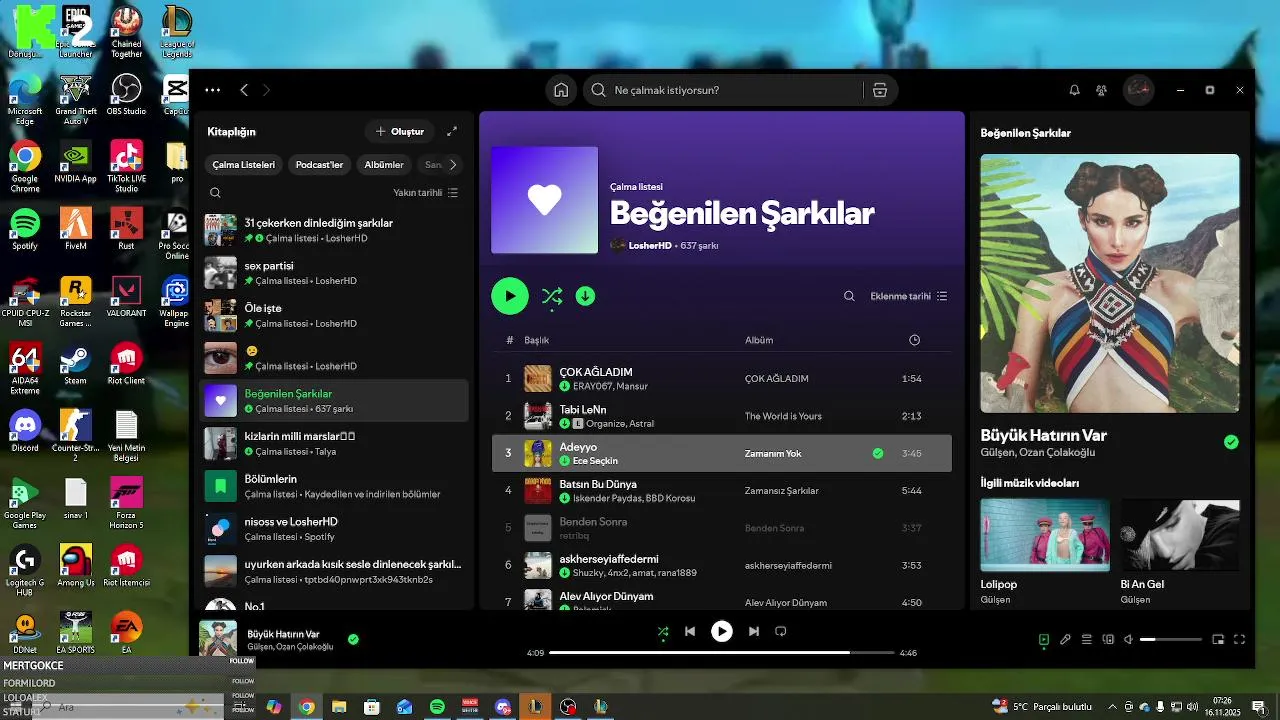Click the 'Ne çalmak istiyorsun?' search field

click(724, 90)
